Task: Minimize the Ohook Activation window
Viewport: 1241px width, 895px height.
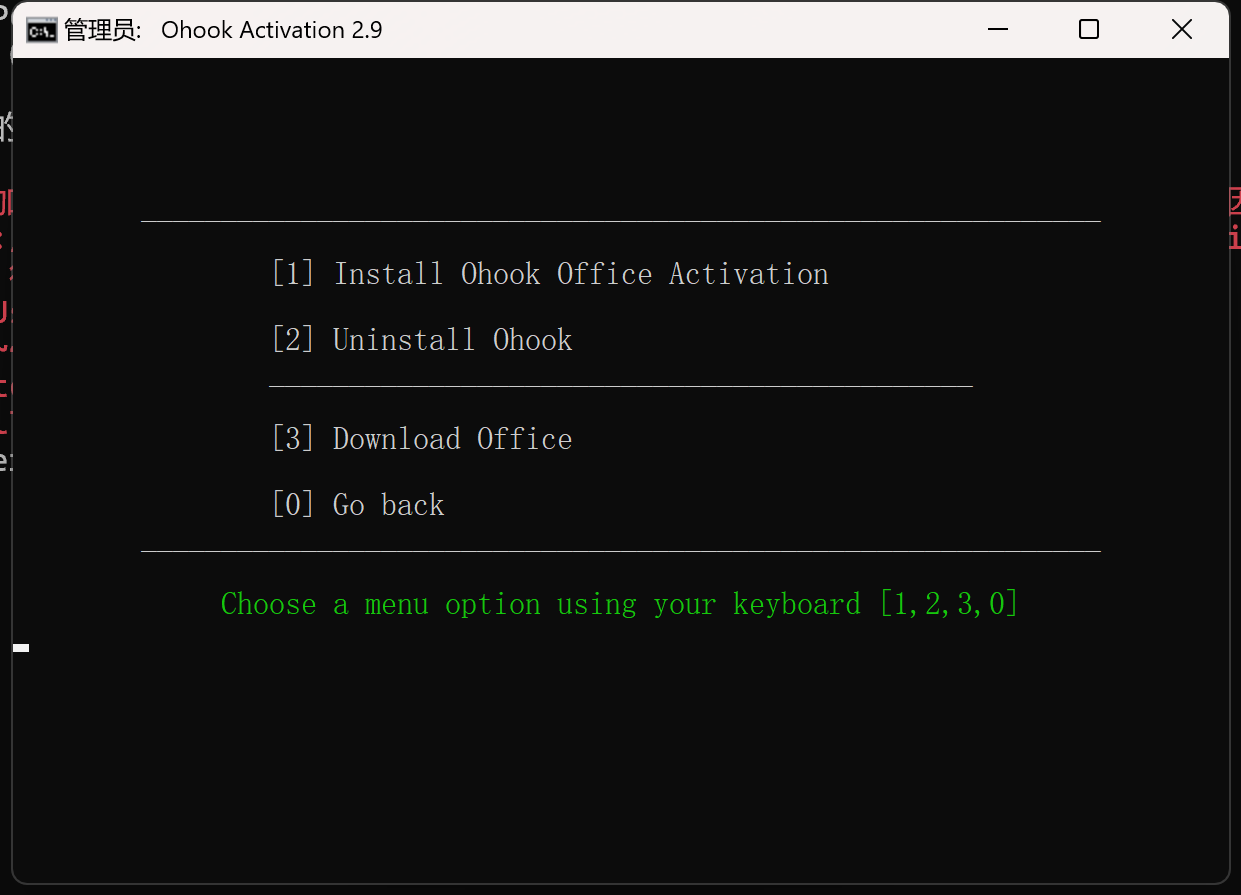Action: [997, 30]
